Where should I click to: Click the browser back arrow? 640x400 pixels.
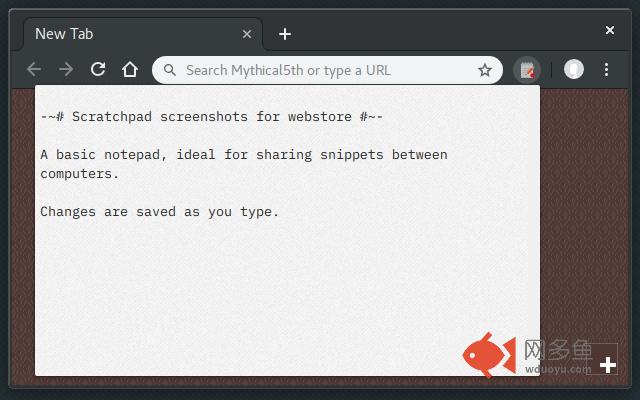(34, 69)
